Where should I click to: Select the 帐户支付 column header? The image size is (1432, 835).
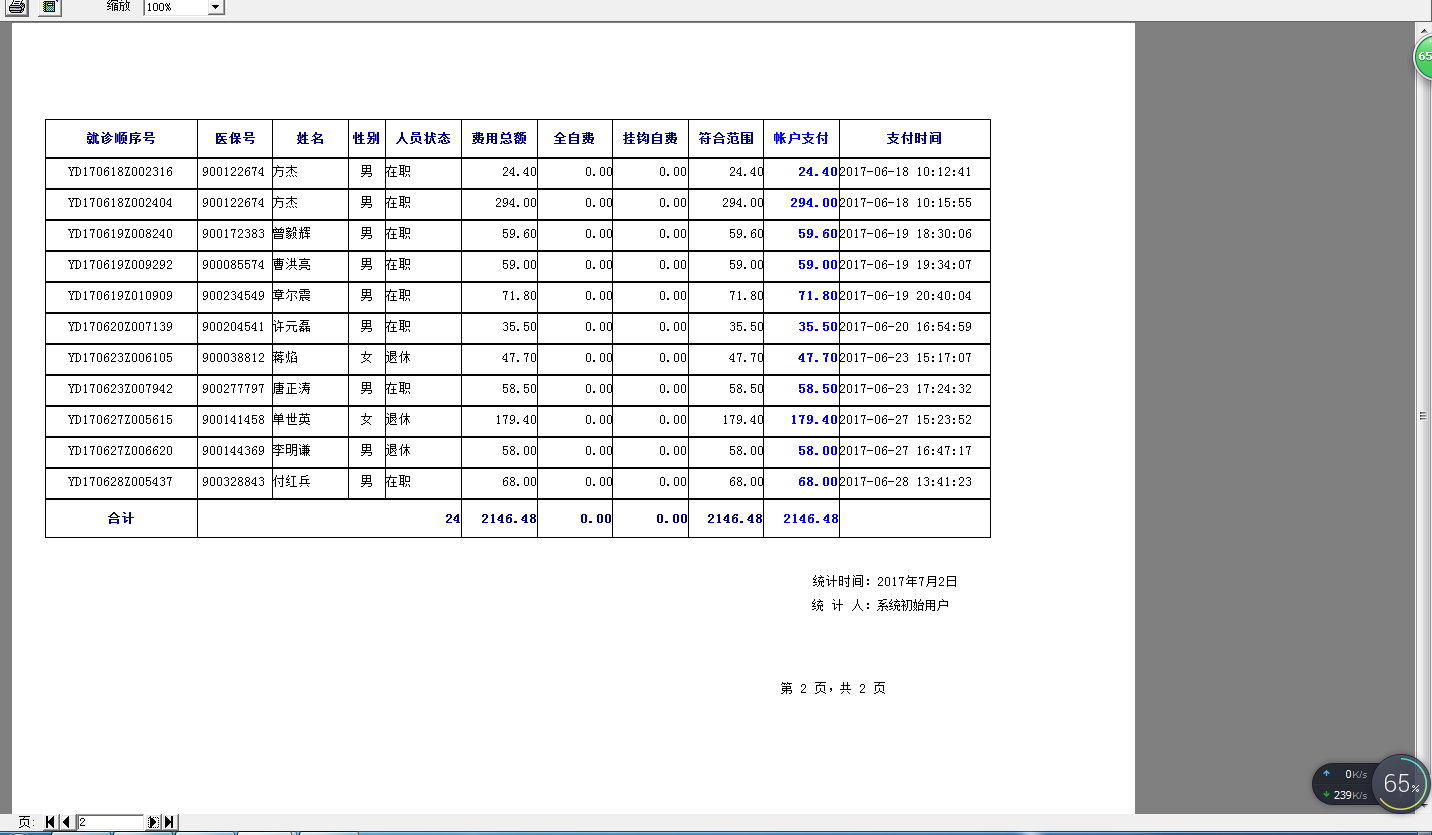coord(801,139)
